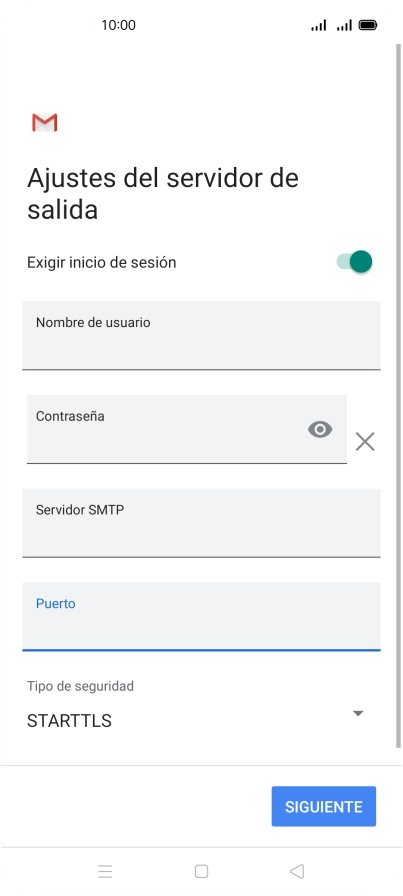Continue with the SIGUIENTE button
The height and width of the screenshot is (896, 403).
(324, 806)
